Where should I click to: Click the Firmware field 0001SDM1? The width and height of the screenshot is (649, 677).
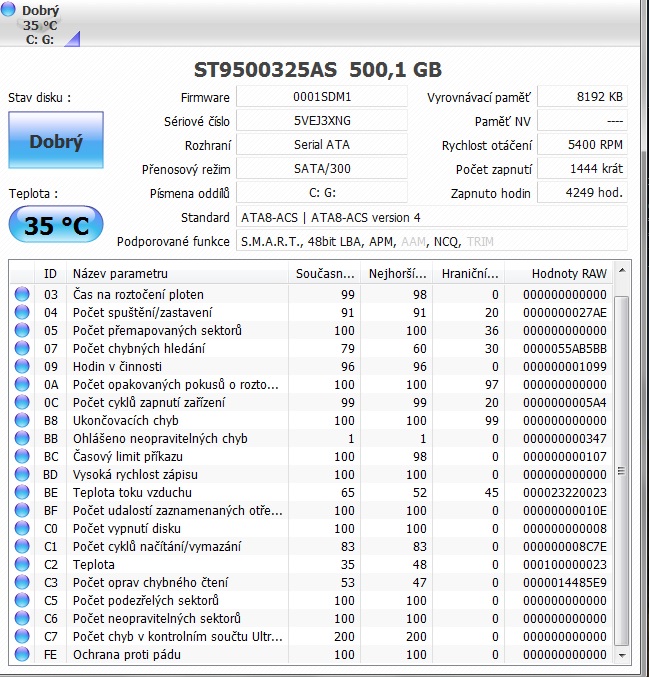(x=322, y=96)
